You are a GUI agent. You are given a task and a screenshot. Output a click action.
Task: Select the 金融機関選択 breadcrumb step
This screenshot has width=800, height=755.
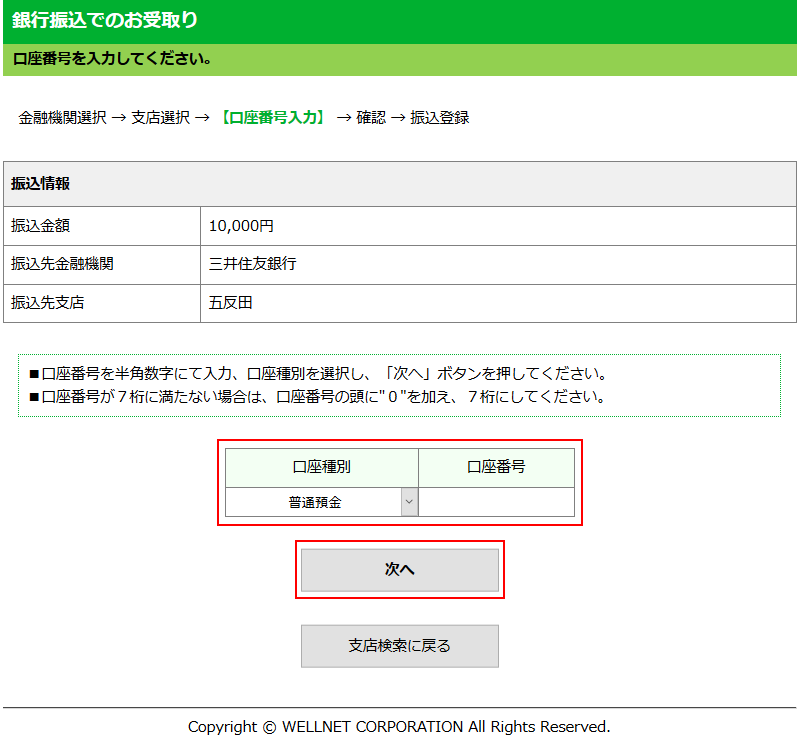click(62, 117)
